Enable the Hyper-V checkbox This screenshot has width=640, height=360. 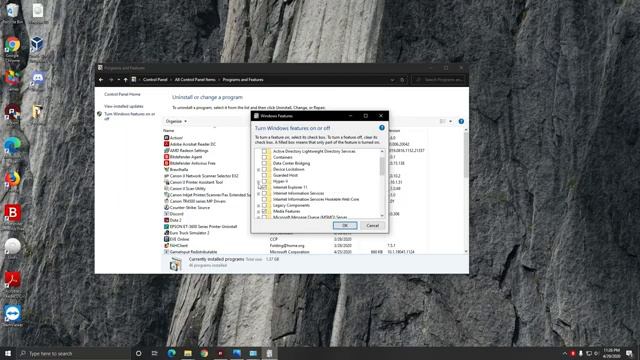(264, 181)
